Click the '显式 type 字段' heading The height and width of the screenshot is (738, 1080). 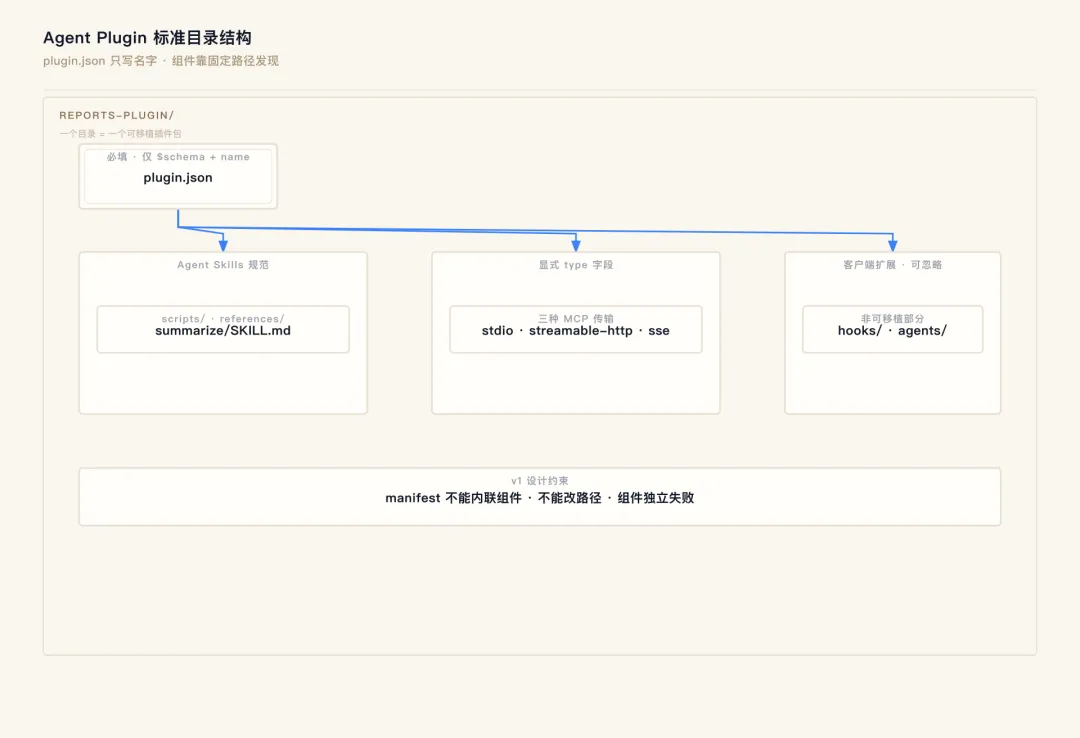click(576, 265)
